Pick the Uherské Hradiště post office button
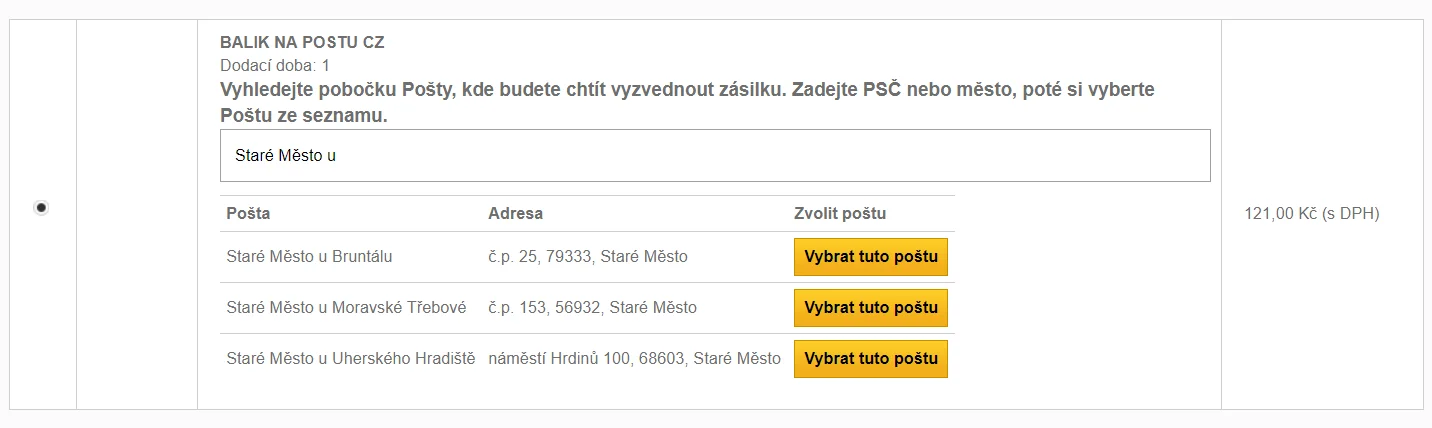Image resolution: width=1432 pixels, height=428 pixels. [x=870, y=359]
